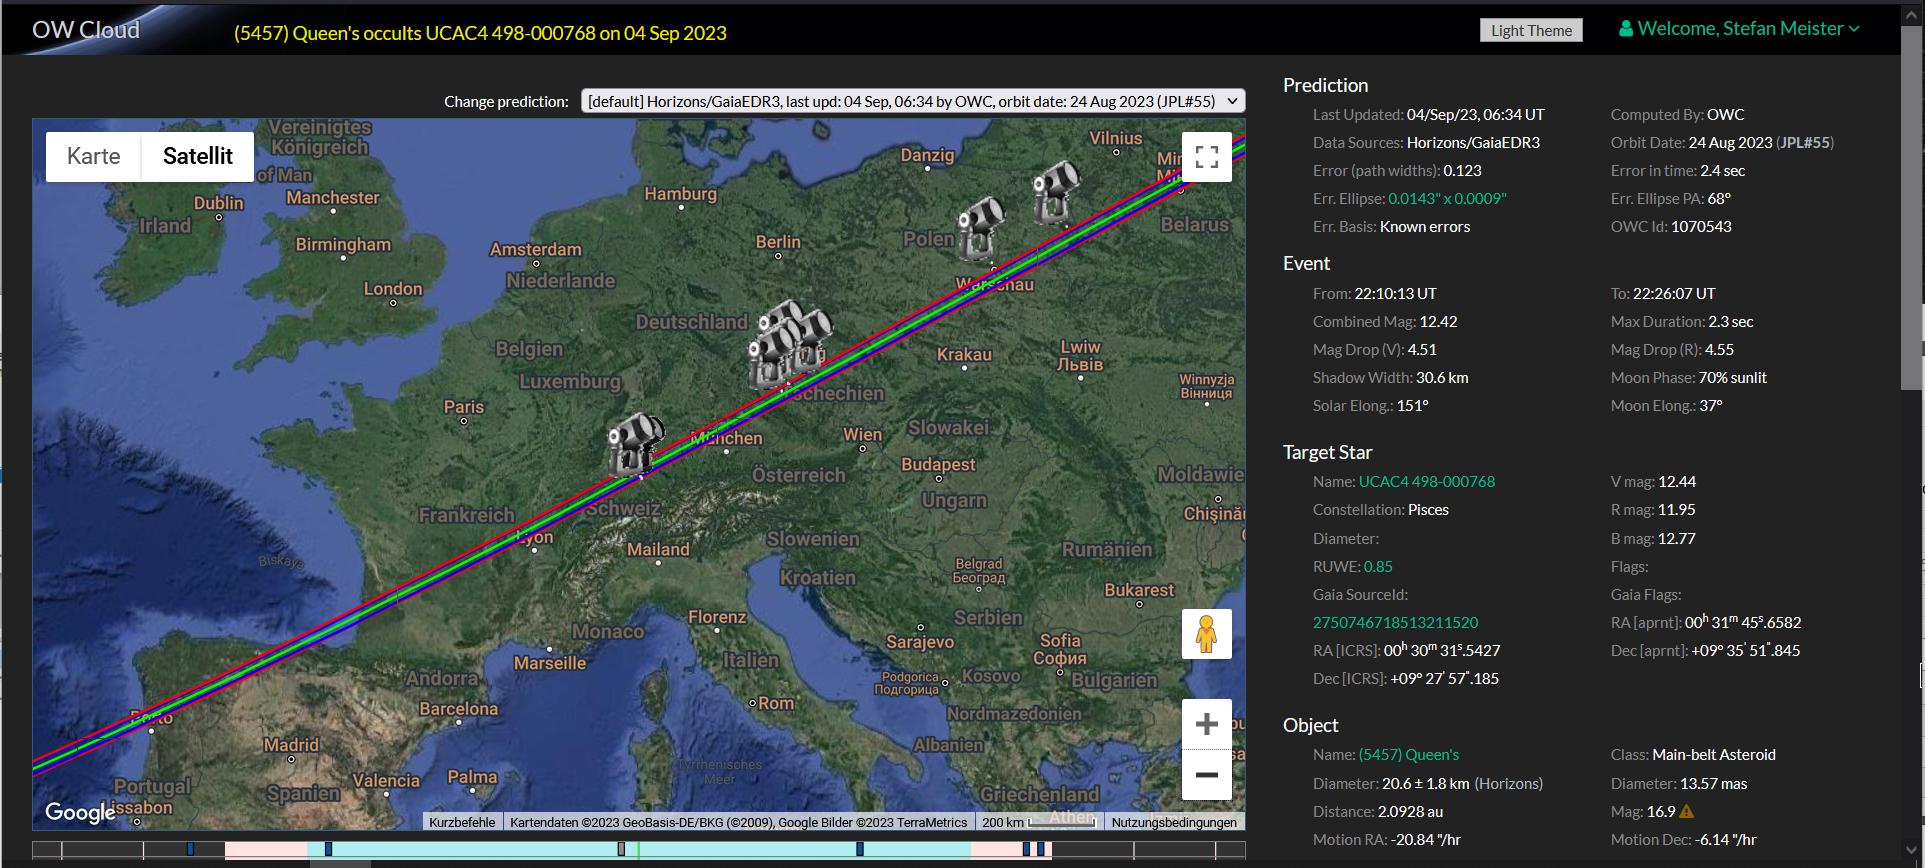
Task: Open the Change prediction dropdown
Action: coord(913,101)
